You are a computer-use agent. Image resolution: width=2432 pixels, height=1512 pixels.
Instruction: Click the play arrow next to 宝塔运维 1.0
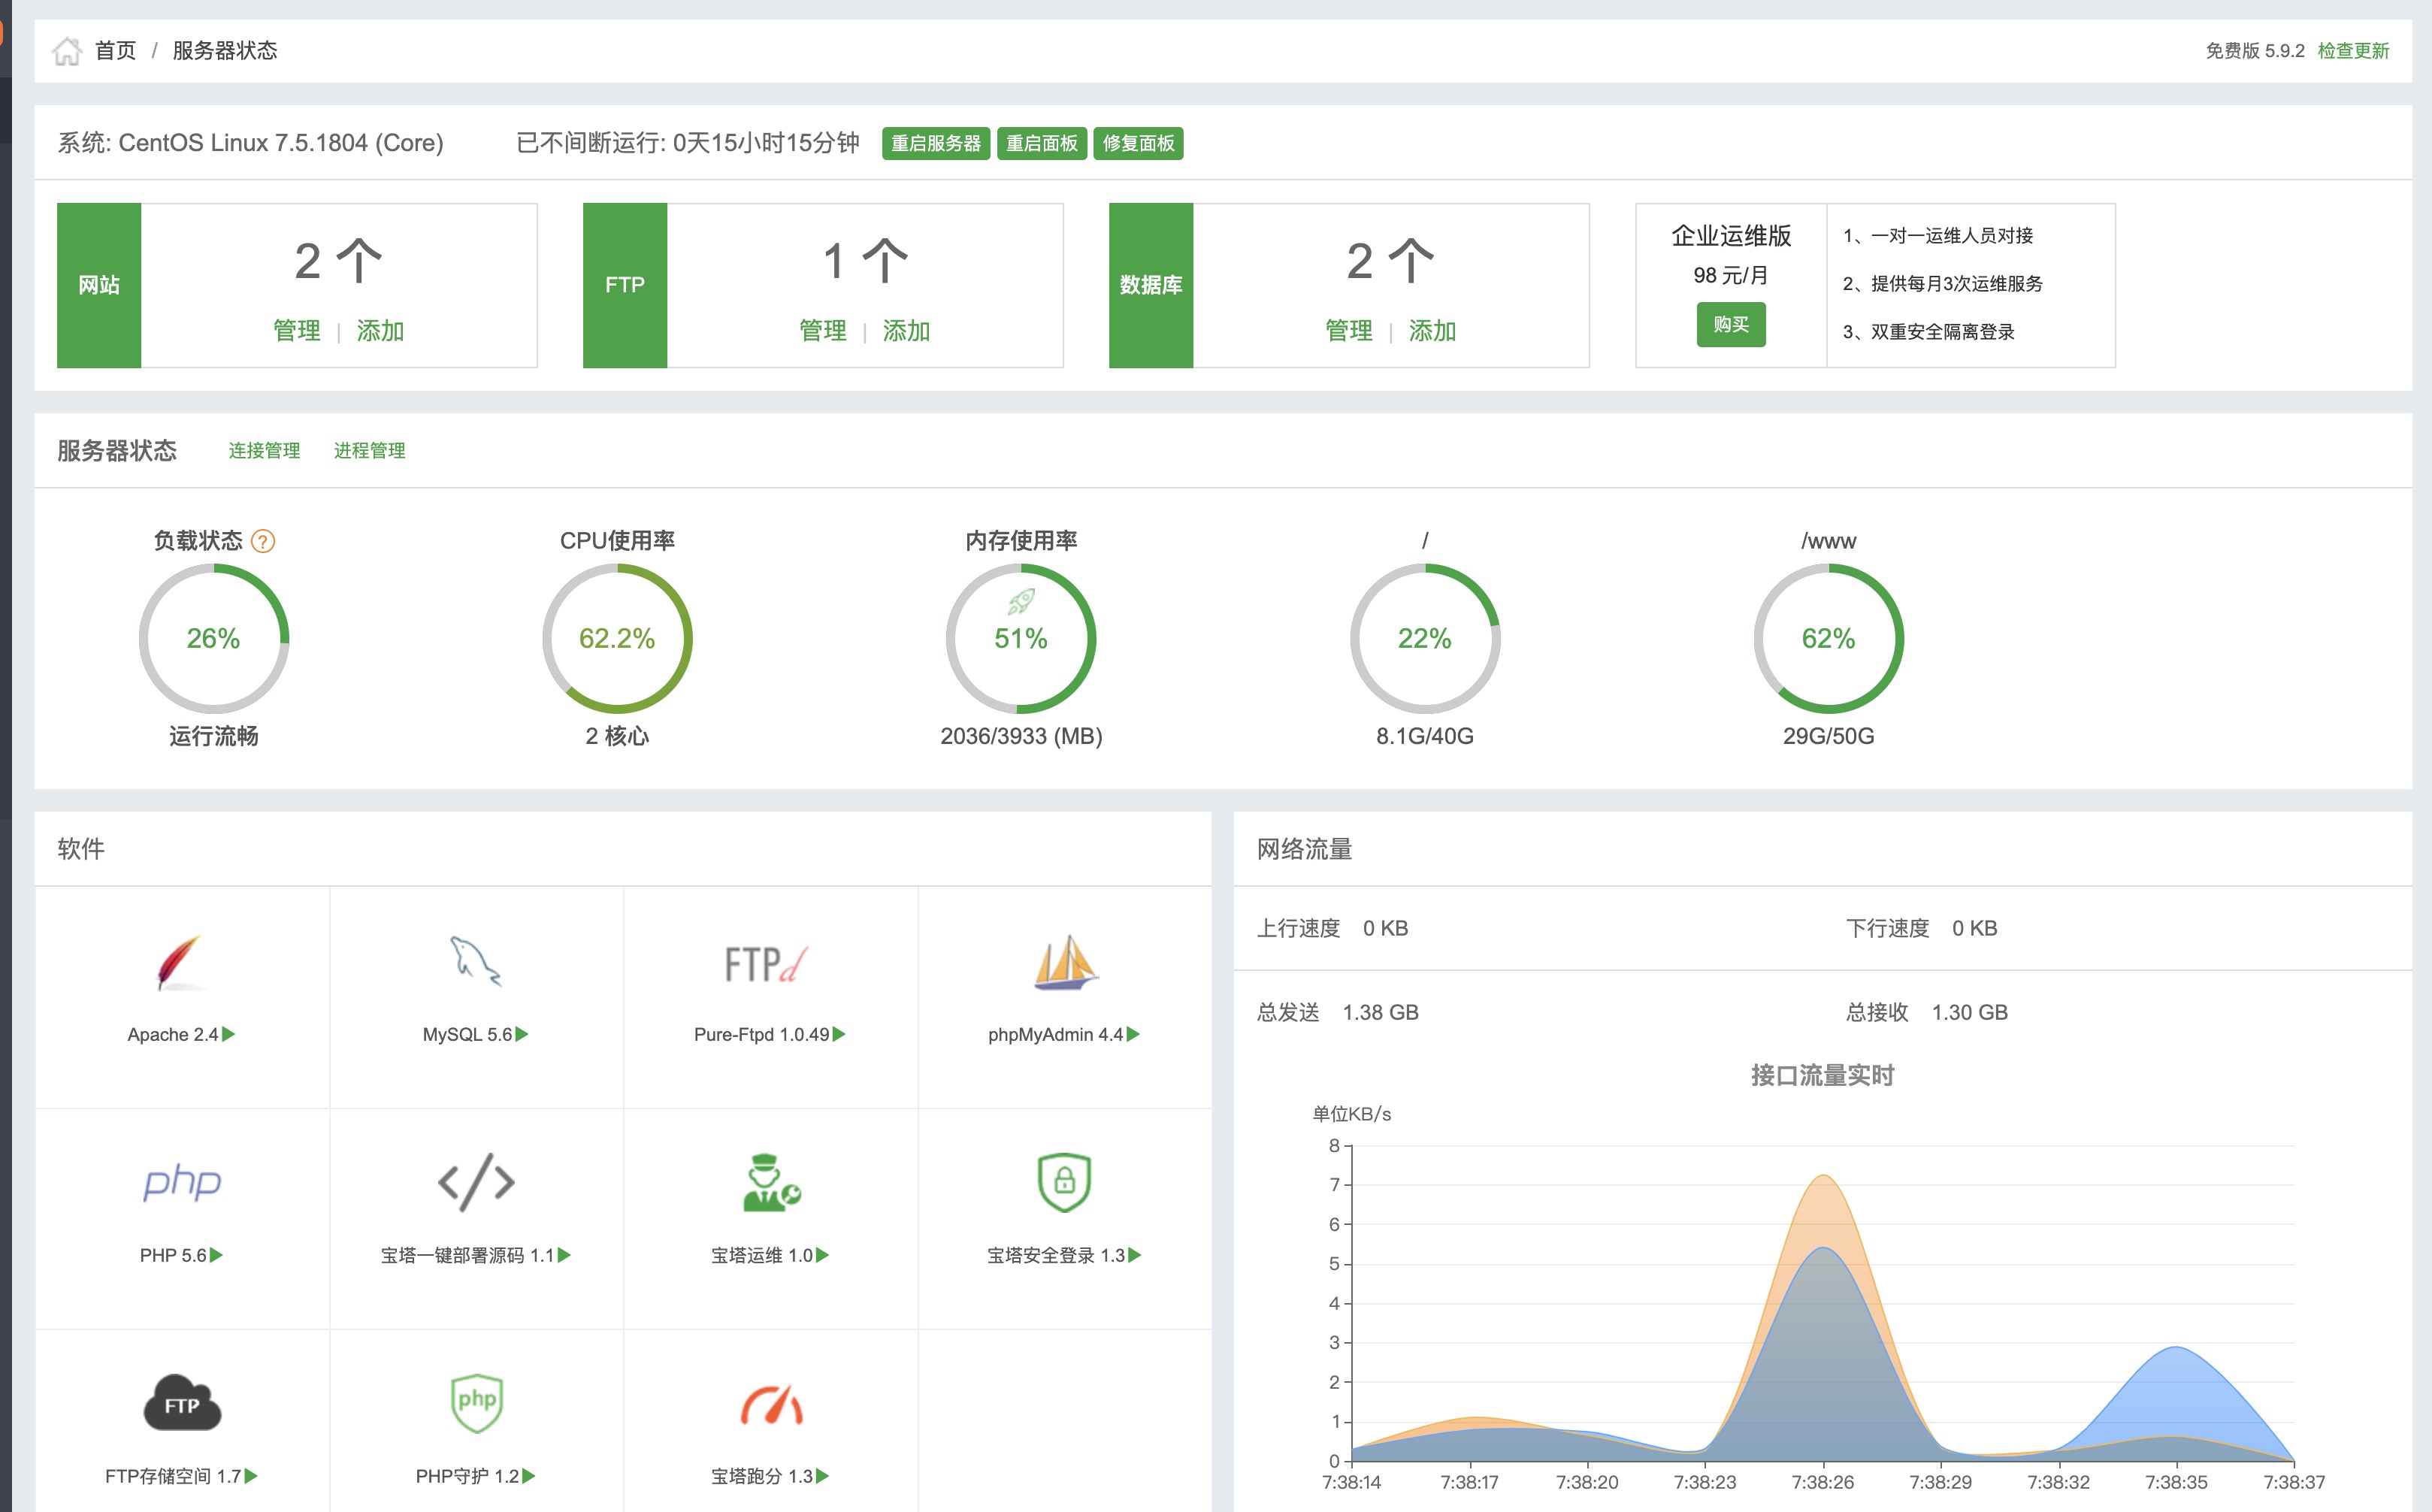(823, 1255)
